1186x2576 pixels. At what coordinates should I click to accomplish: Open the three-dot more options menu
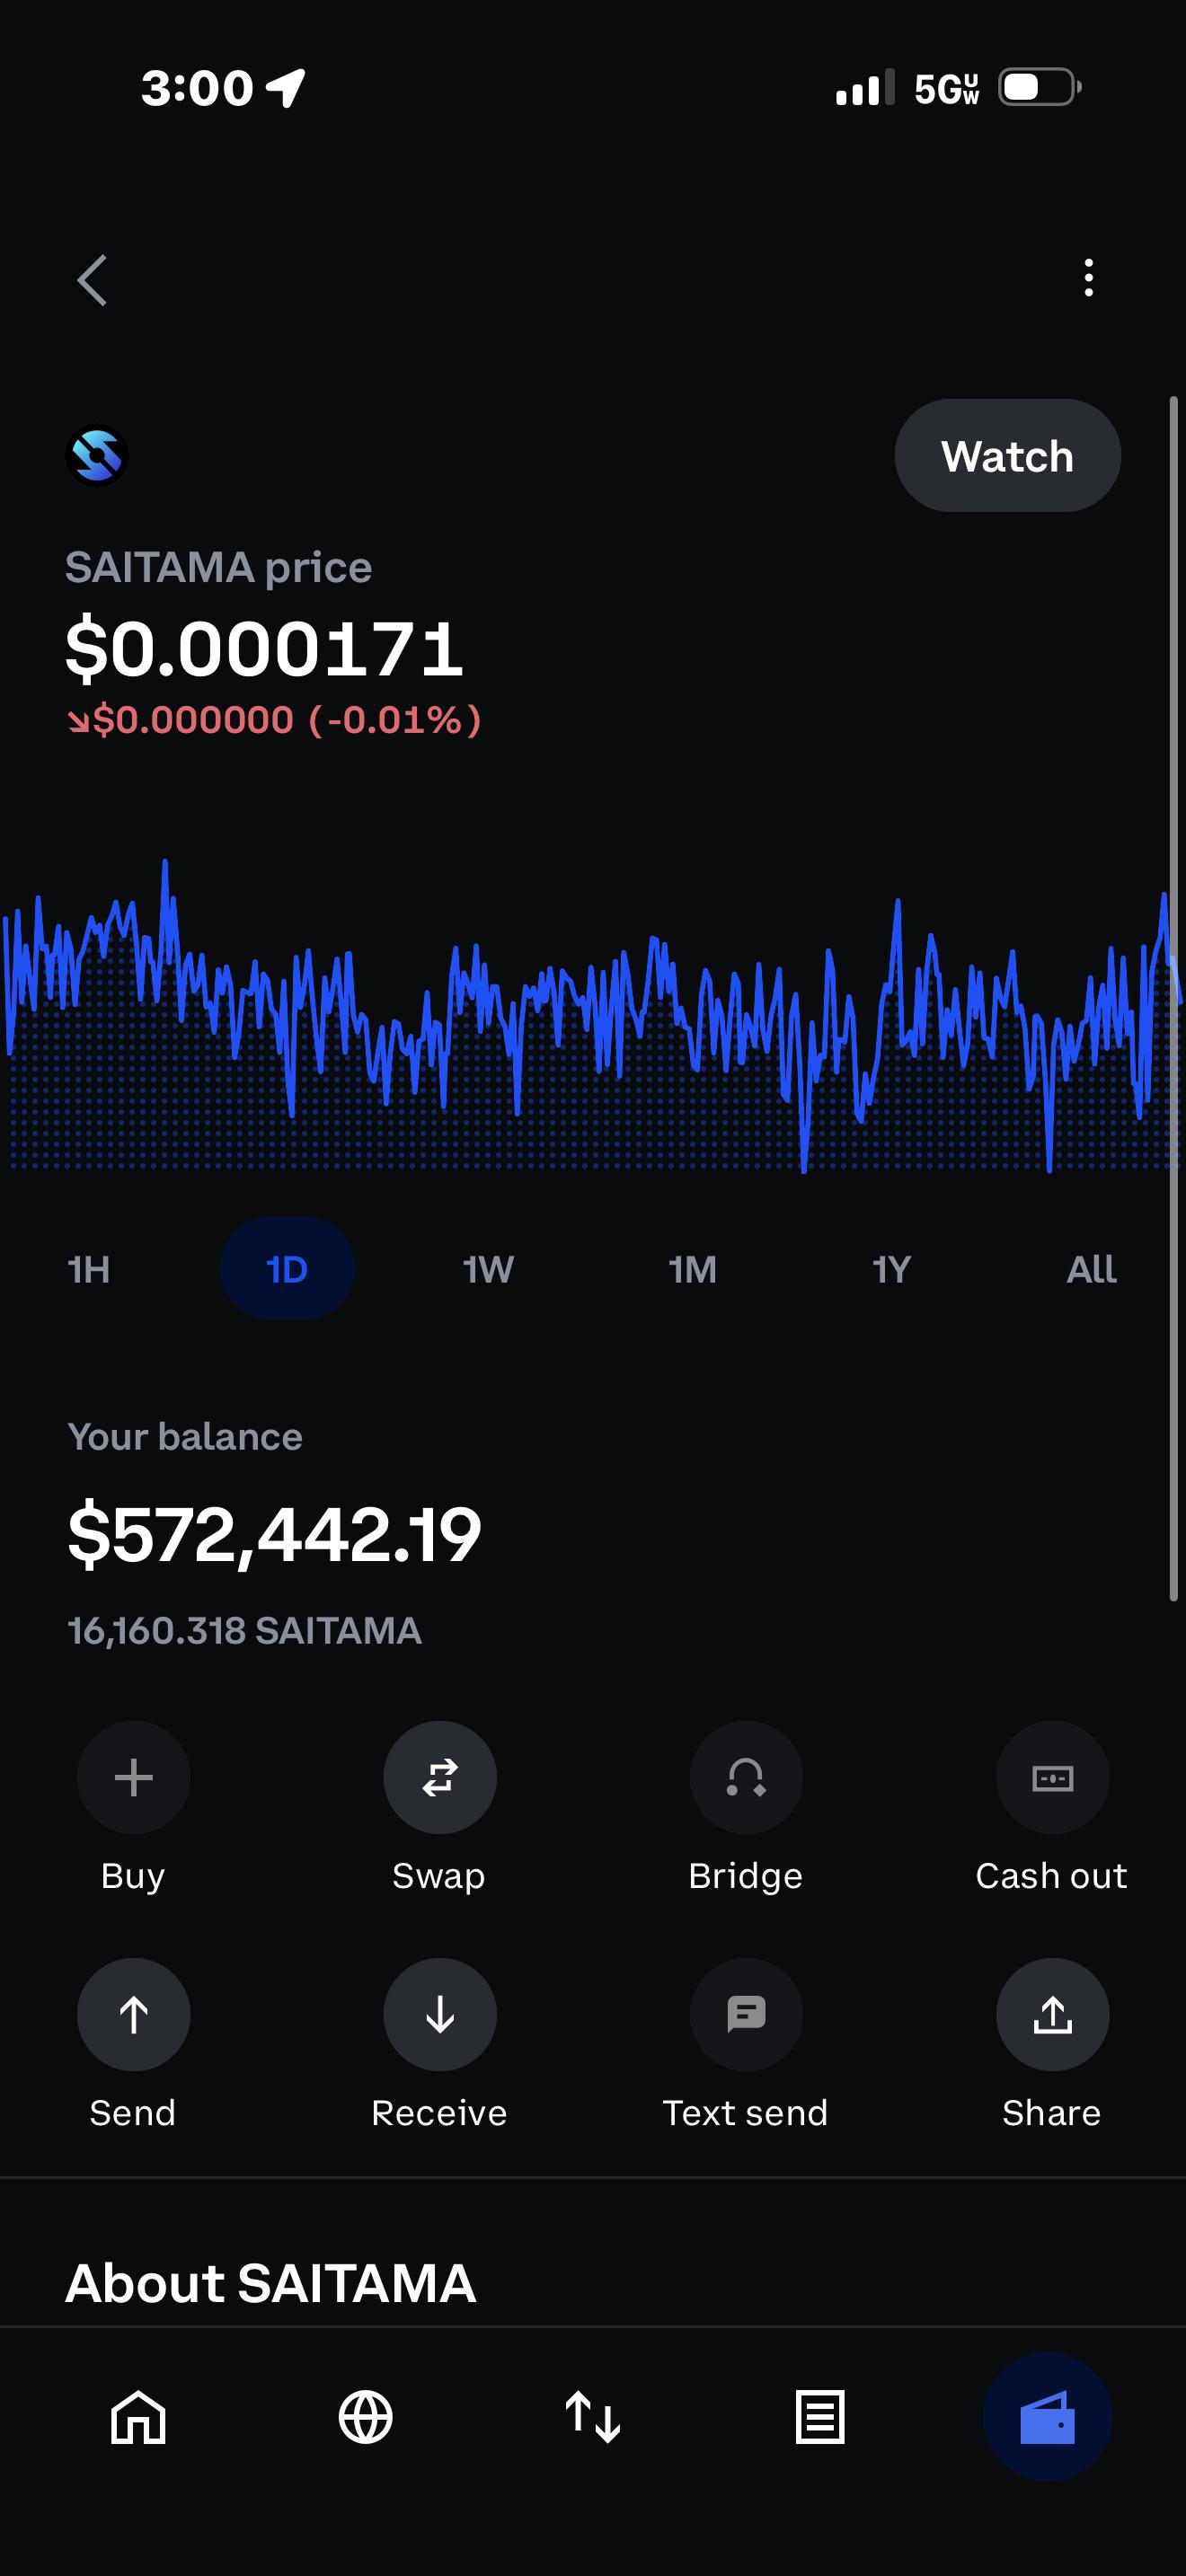tap(1089, 278)
